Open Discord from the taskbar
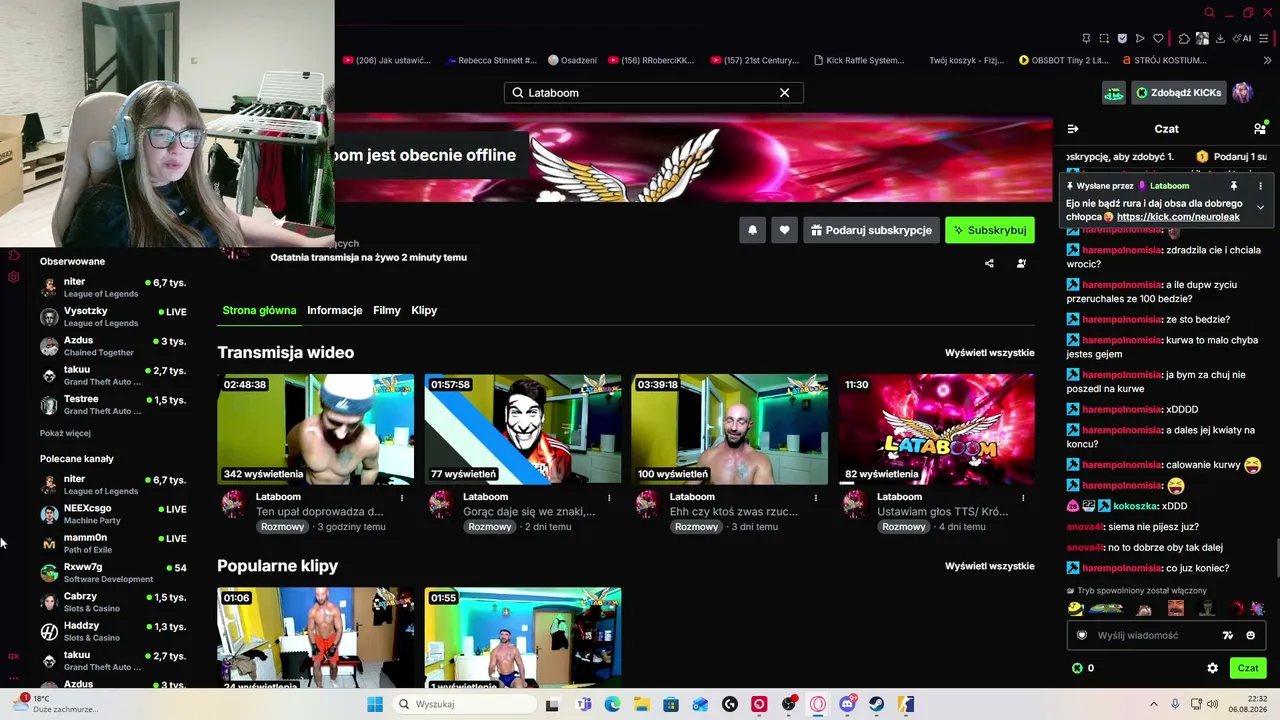The height and width of the screenshot is (720, 1280). click(847, 704)
